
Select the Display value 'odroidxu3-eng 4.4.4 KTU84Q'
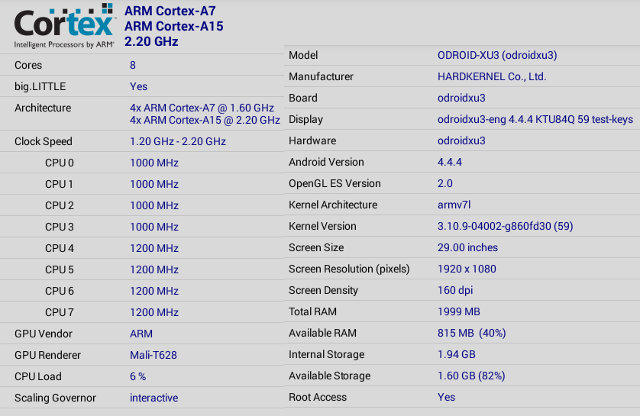click(506, 119)
